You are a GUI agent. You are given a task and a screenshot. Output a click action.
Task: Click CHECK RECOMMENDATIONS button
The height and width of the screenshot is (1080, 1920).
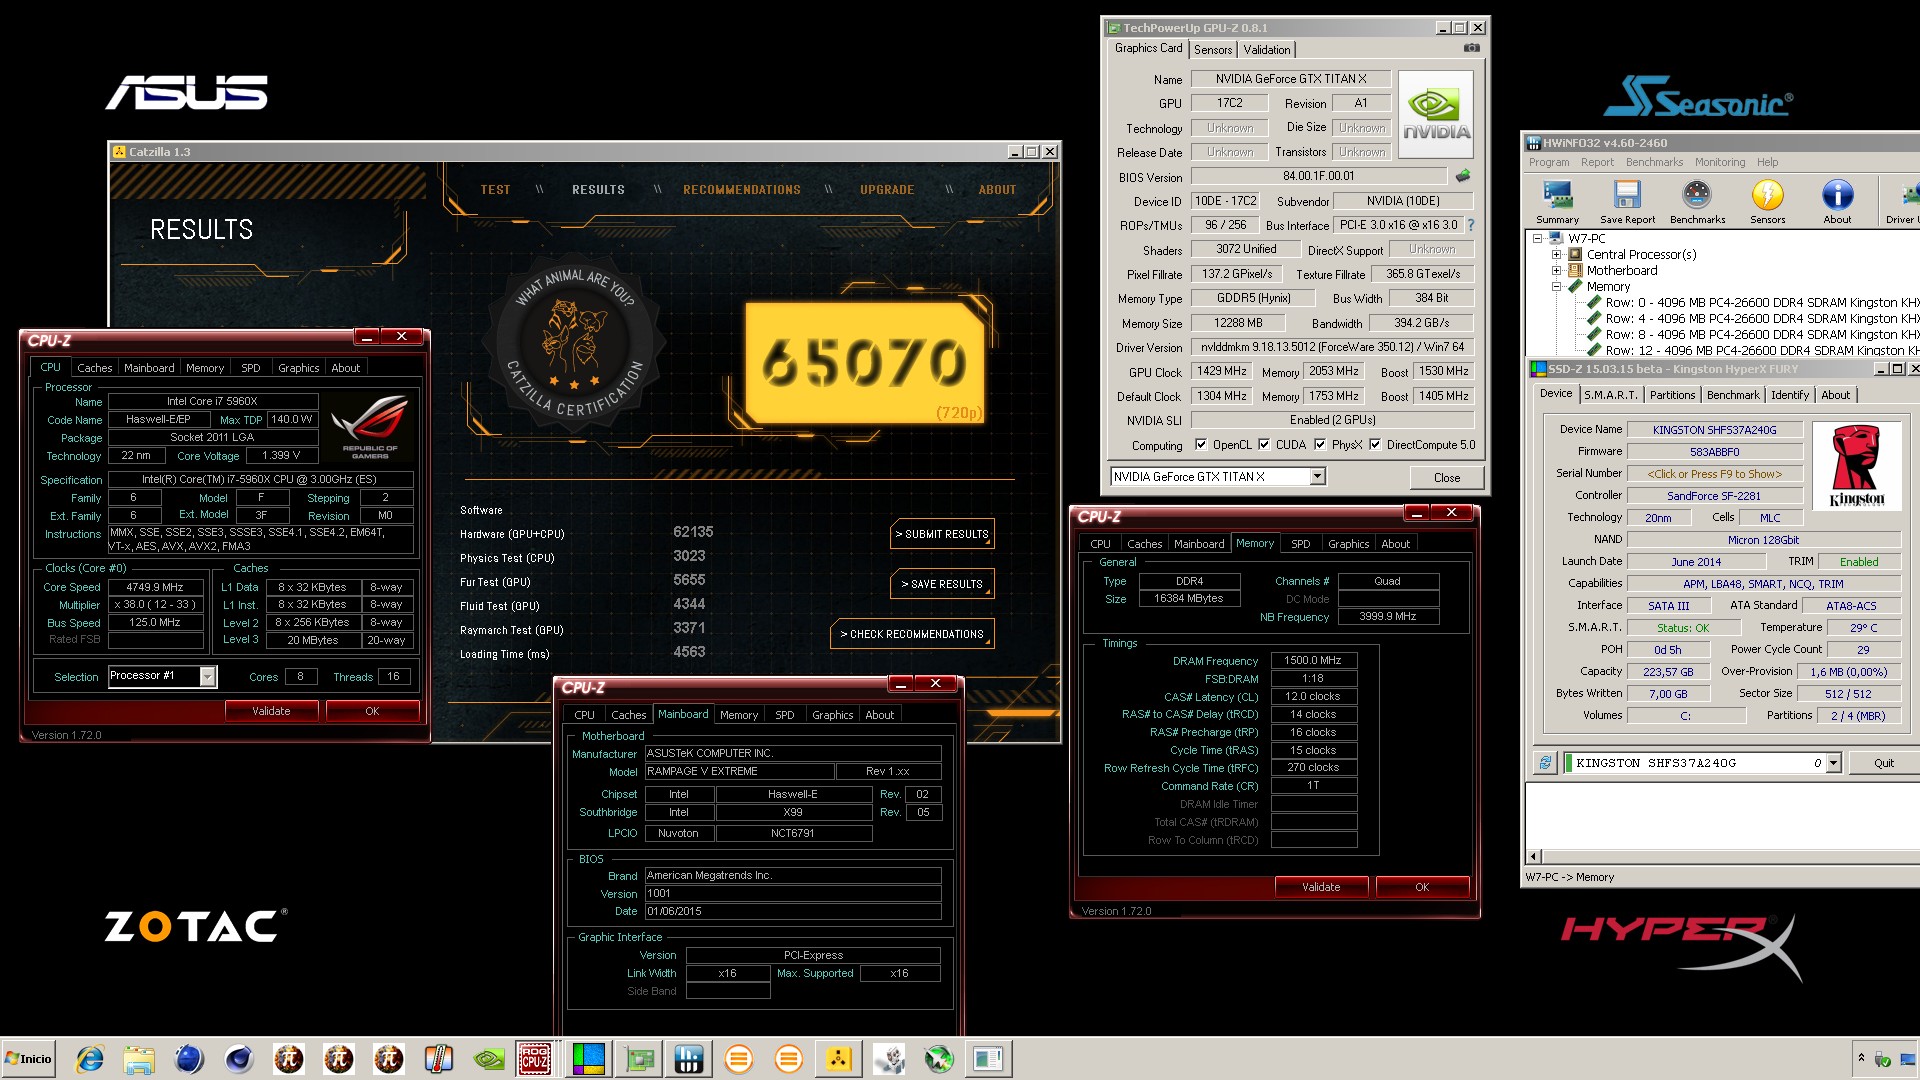(x=912, y=634)
